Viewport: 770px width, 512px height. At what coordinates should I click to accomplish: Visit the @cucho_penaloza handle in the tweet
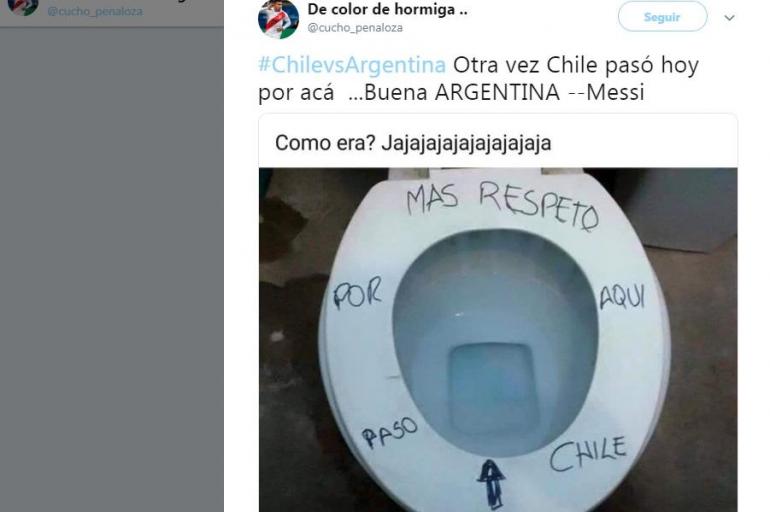click(355, 28)
